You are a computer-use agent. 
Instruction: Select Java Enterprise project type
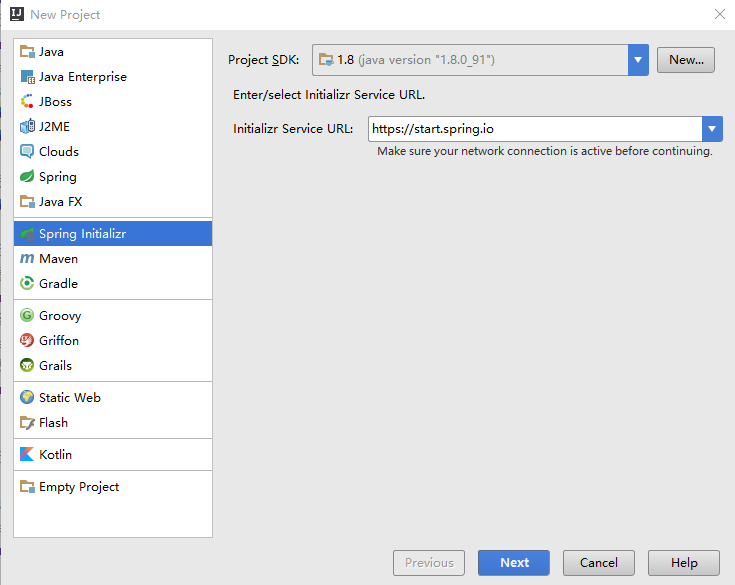click(x=82, y=77)
